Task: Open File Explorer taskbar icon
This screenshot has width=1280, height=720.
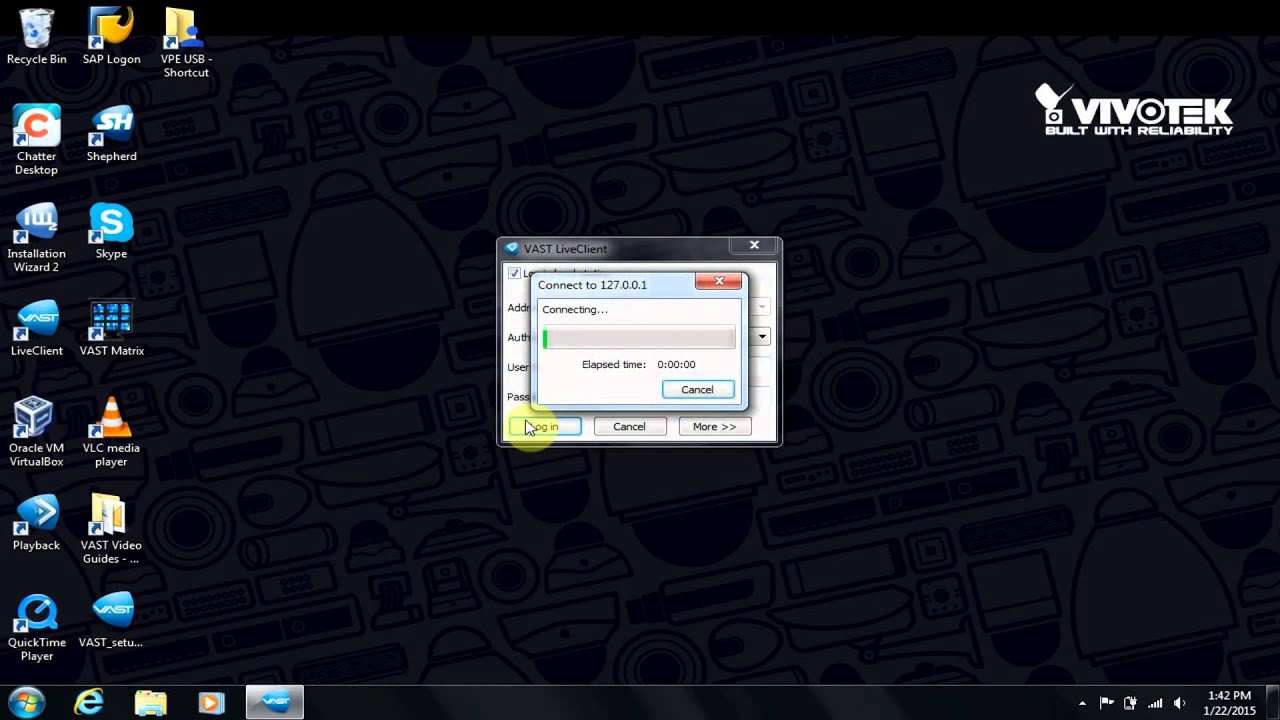Action: [x=150, y=702]
